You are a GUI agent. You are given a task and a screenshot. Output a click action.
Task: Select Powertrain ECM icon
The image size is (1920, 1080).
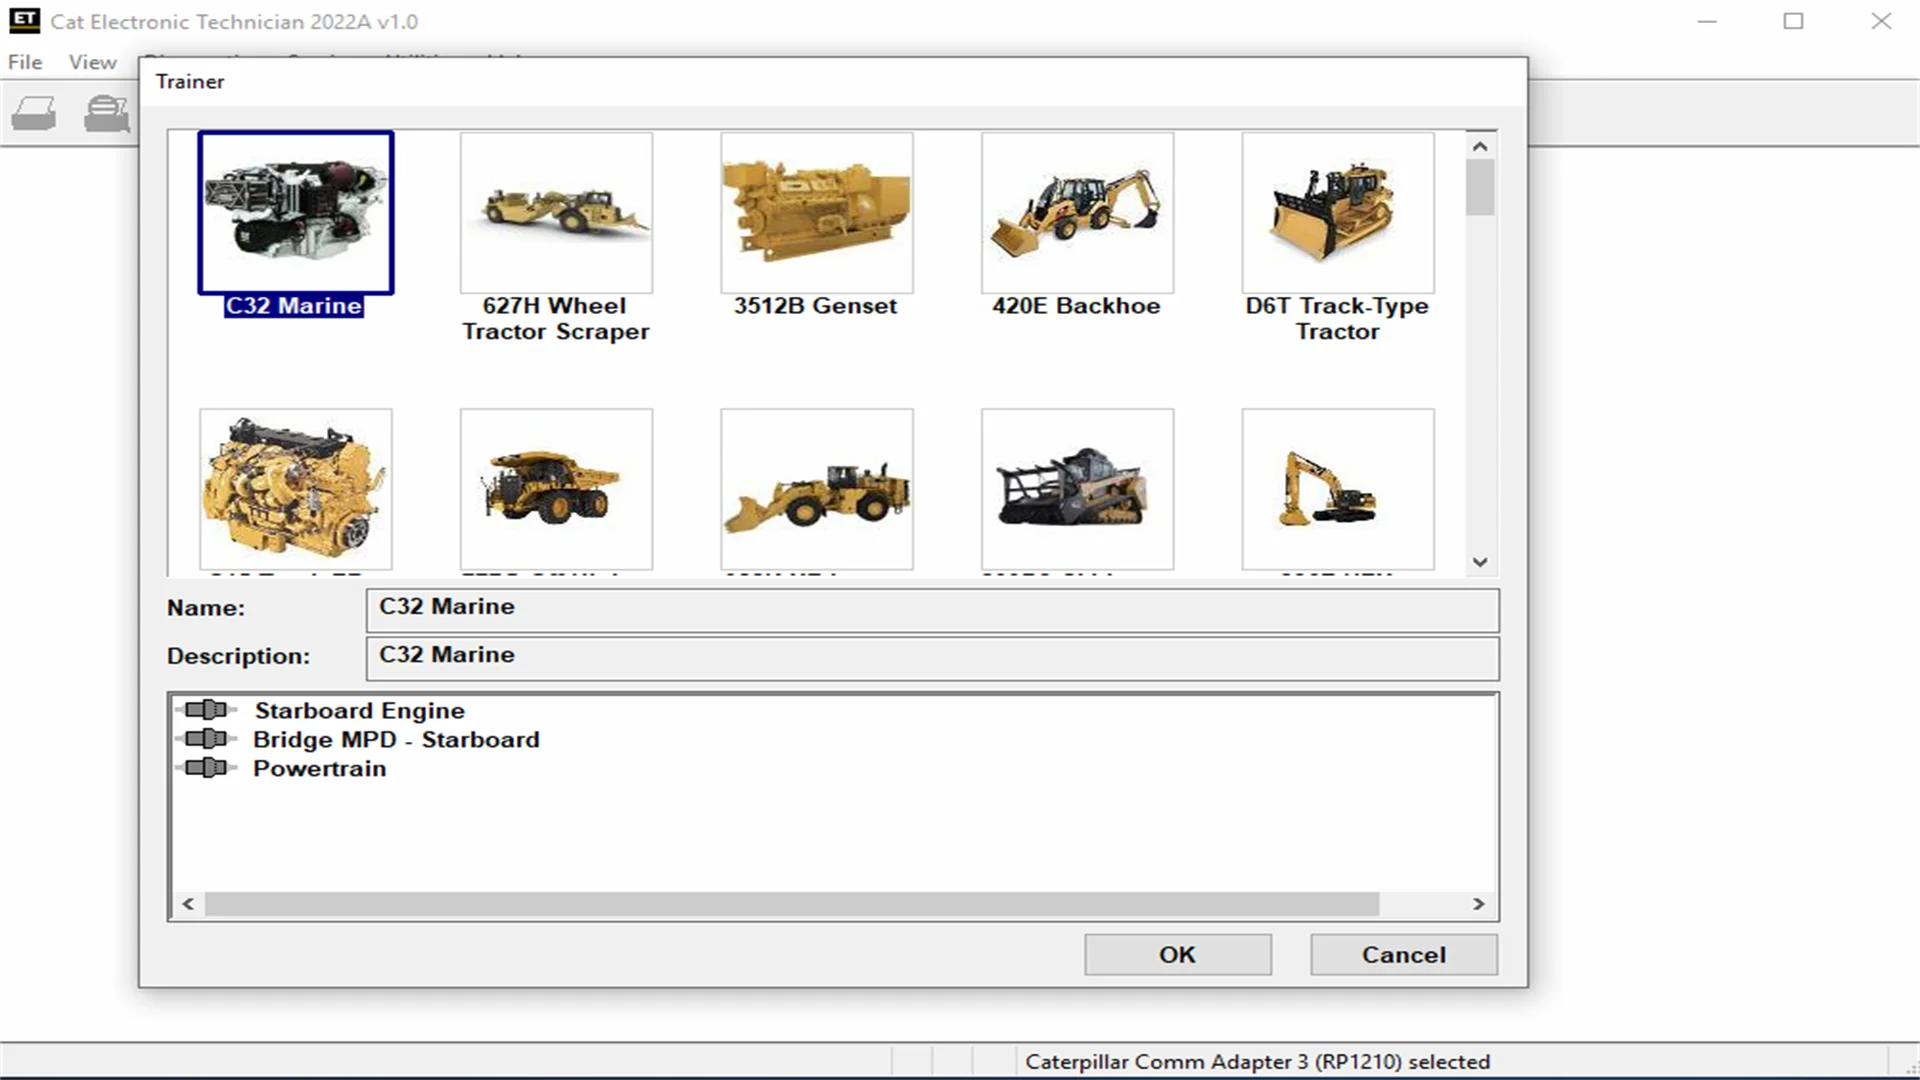[x=206, y=768]
